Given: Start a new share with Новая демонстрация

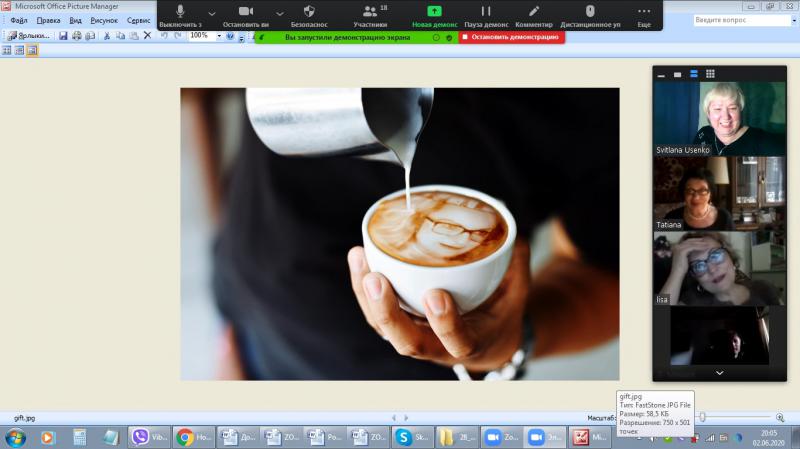Looking at the screenshot, I should 434,15.
